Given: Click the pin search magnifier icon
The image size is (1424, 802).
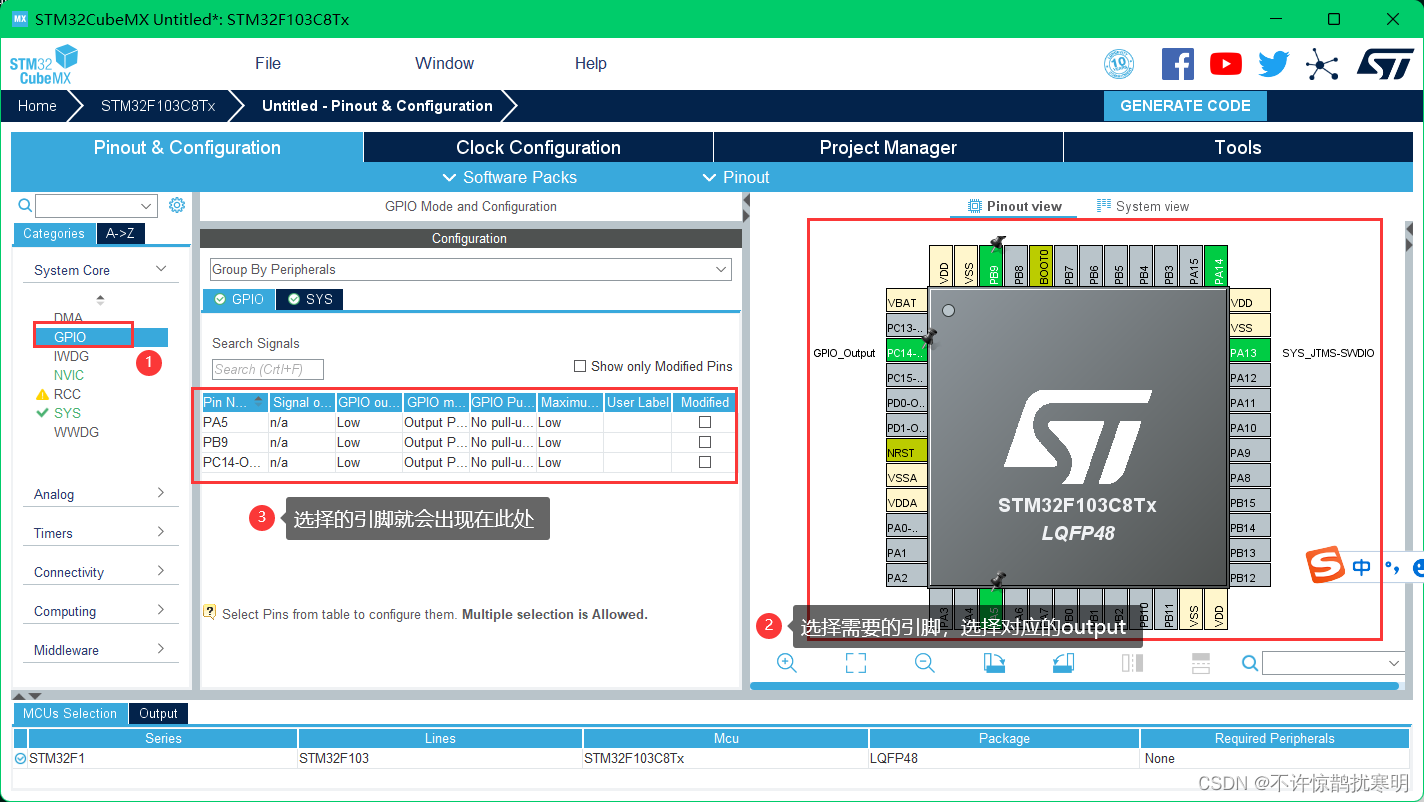Looking at the screenshot, I should pos(1250,663).
